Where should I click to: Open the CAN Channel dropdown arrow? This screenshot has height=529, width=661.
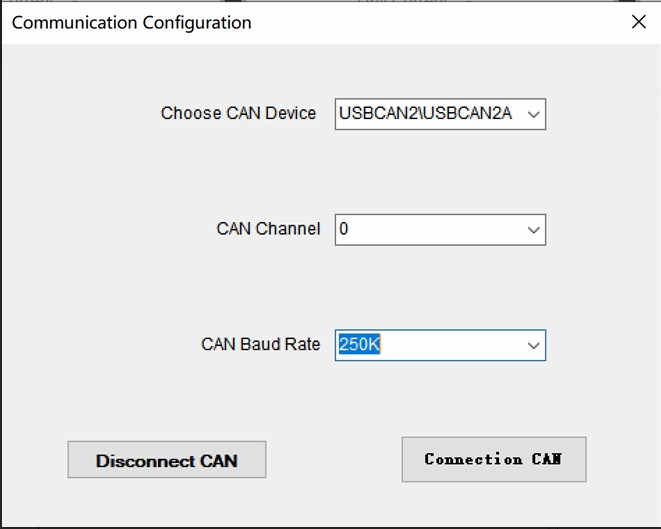click(x=534, y=230)
